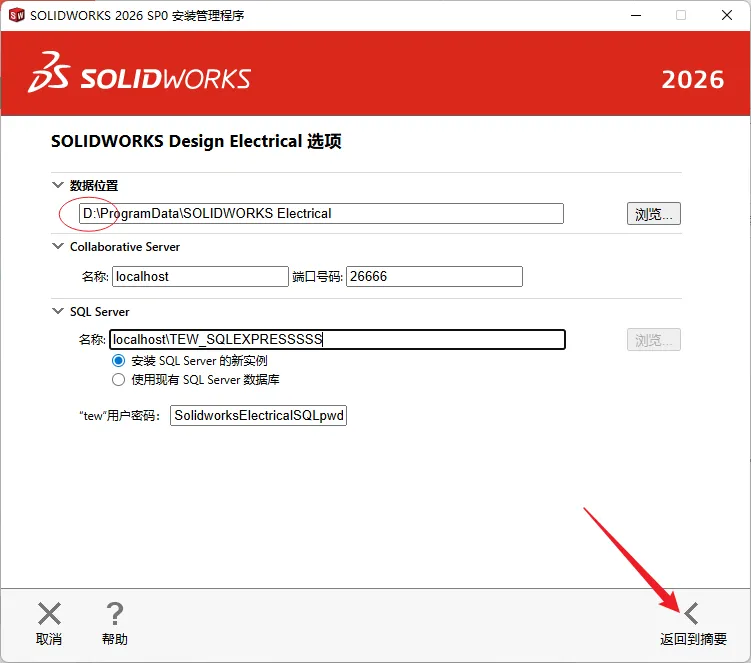
Task: Click the 端口号码 label
Action: (x=318, y=277)
